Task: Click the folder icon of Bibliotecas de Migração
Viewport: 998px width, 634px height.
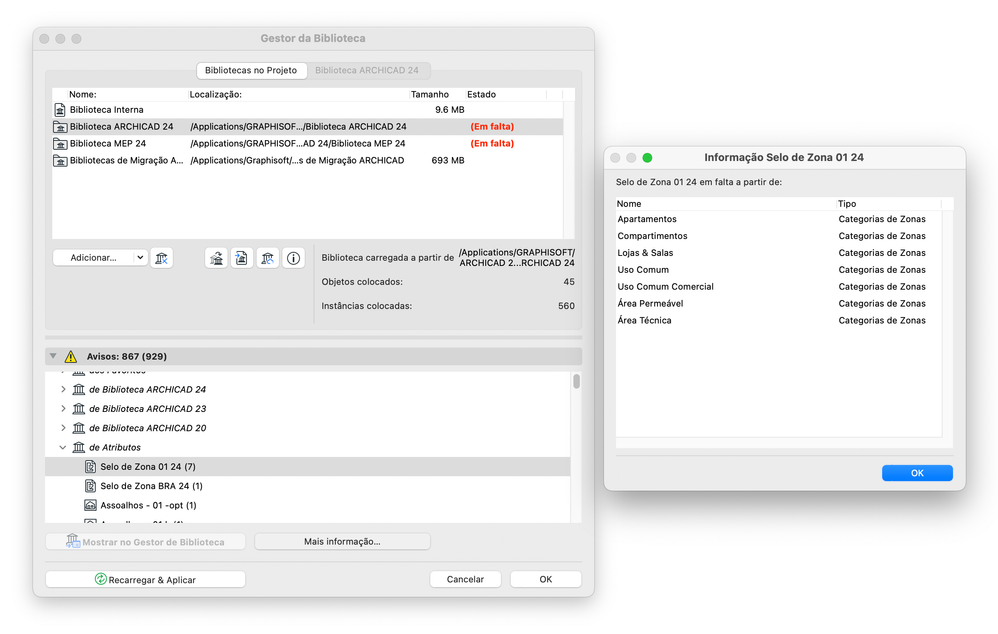Action: pyautogui.click(x=60, y=160)
